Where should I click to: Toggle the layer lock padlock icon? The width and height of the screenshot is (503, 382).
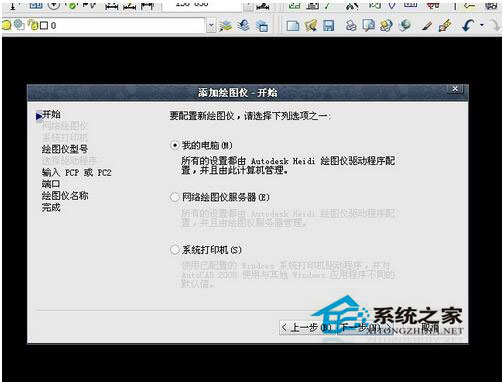point(33,25)
